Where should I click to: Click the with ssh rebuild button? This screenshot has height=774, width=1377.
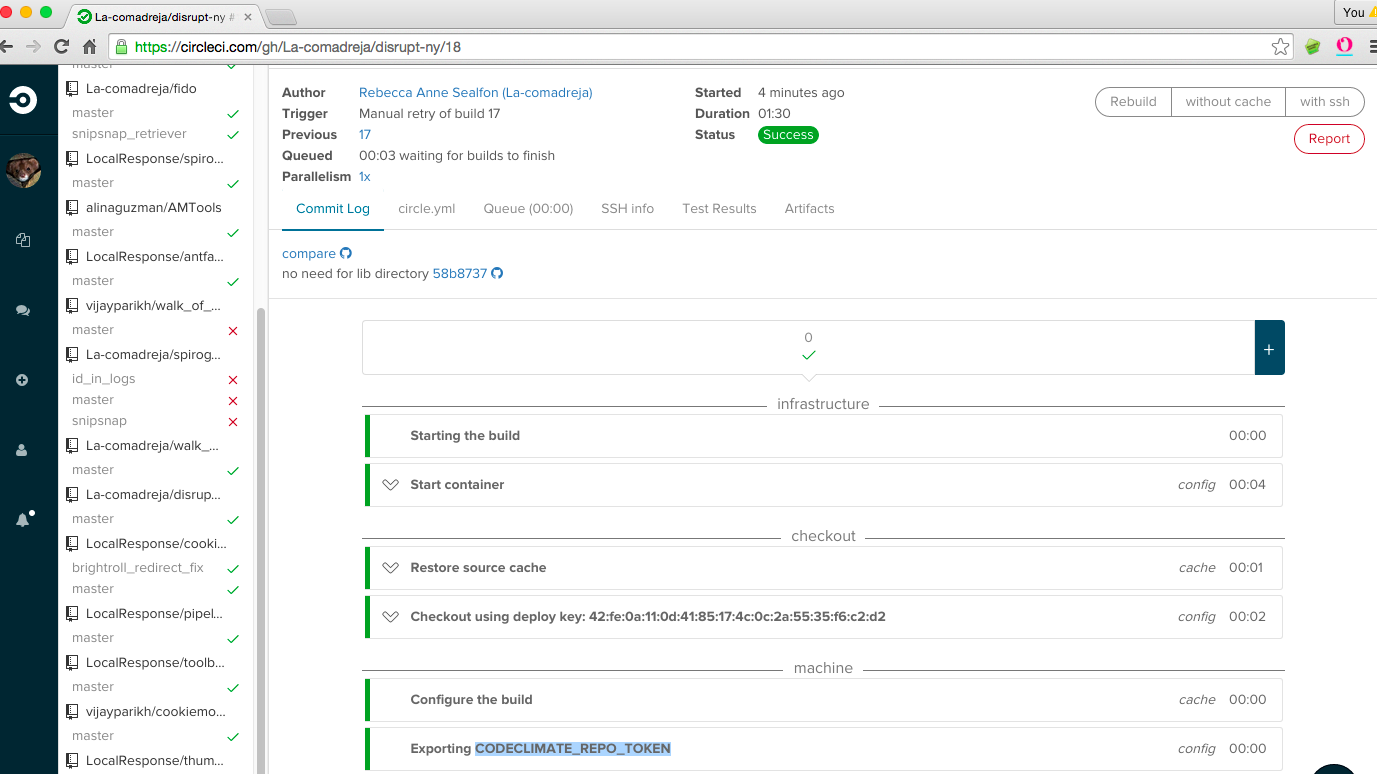point(1325,102)
